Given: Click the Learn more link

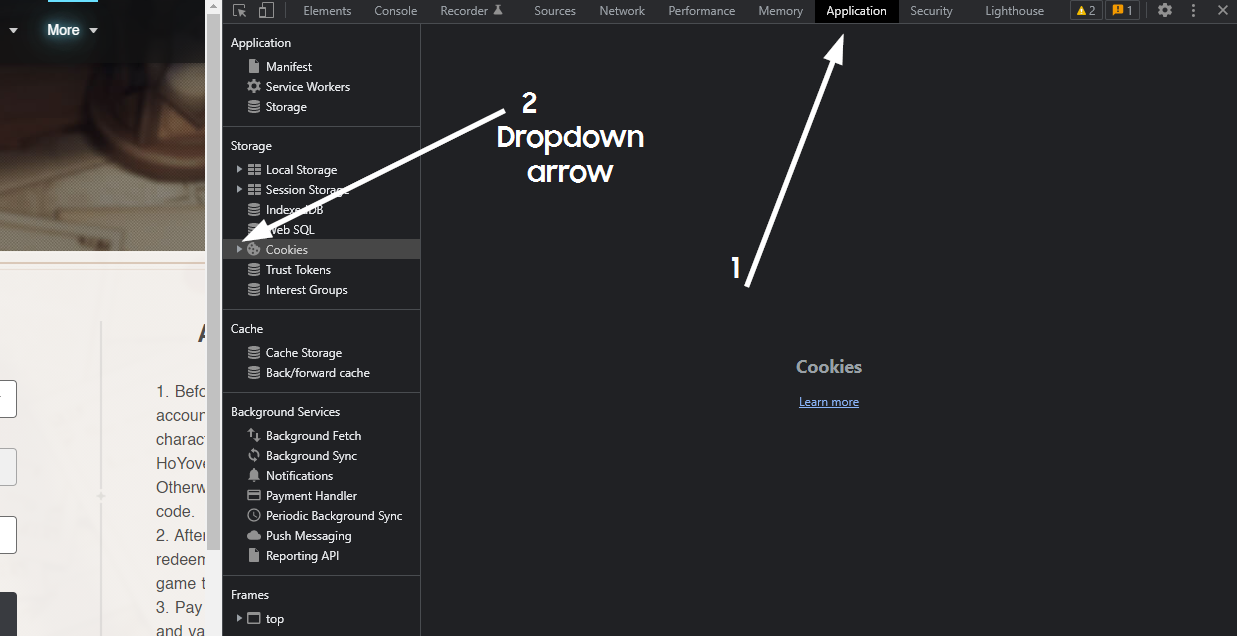Looking at the screenshot, I should coord(828,402).
